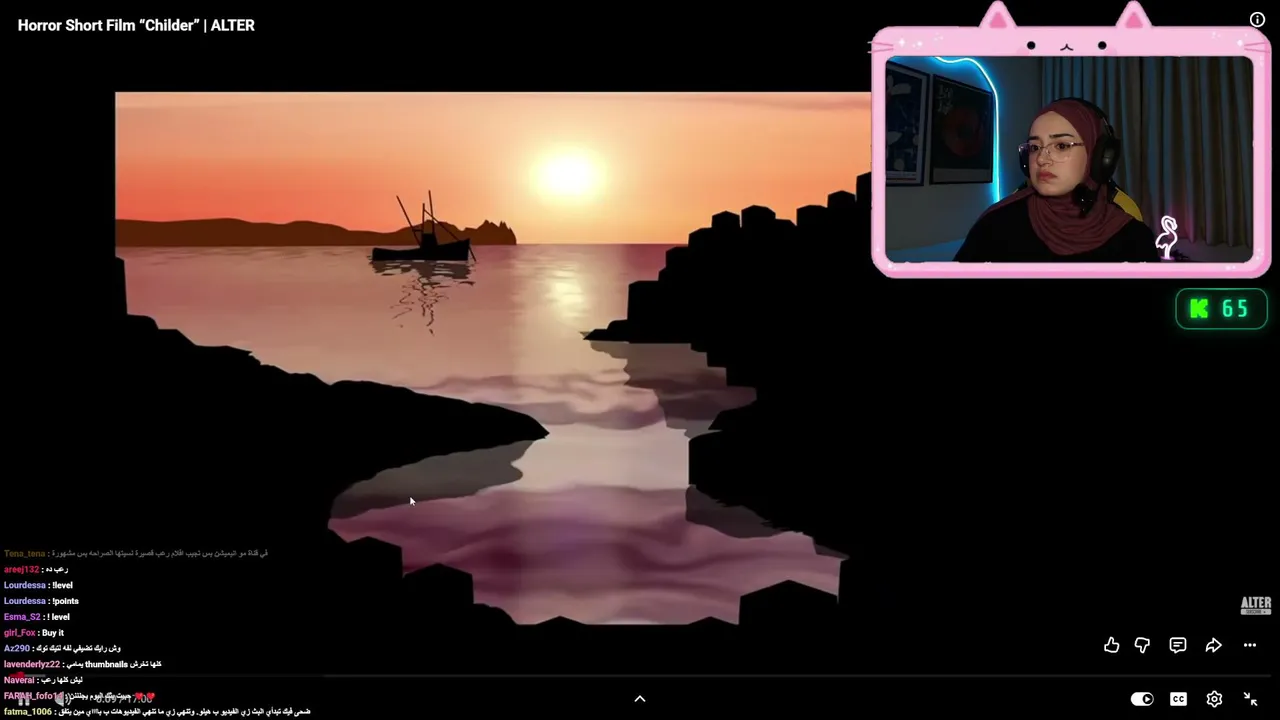Click the sunset video frame to pause
Image resolution: width=1280 pixels, height=720 pixels.
492,358
